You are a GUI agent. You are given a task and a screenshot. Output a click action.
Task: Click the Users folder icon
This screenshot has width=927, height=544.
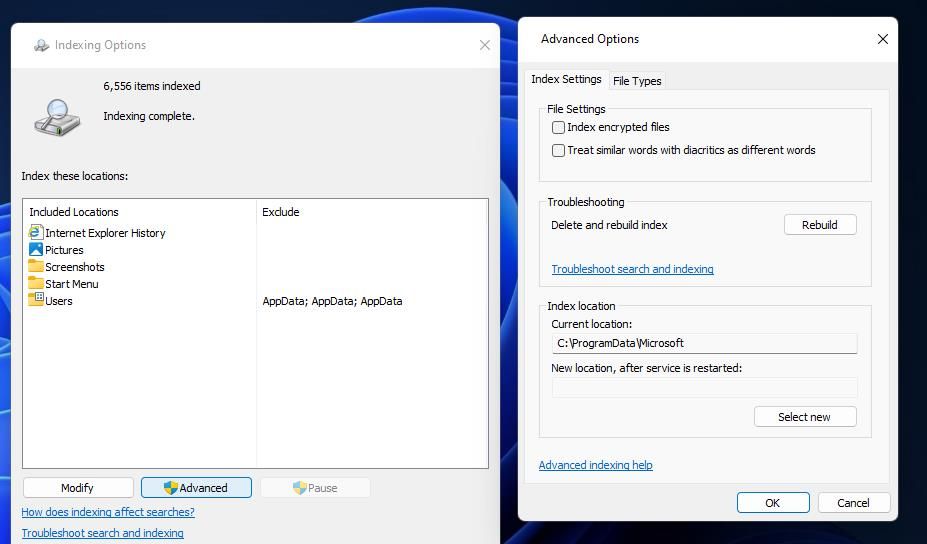click(35, 299)
